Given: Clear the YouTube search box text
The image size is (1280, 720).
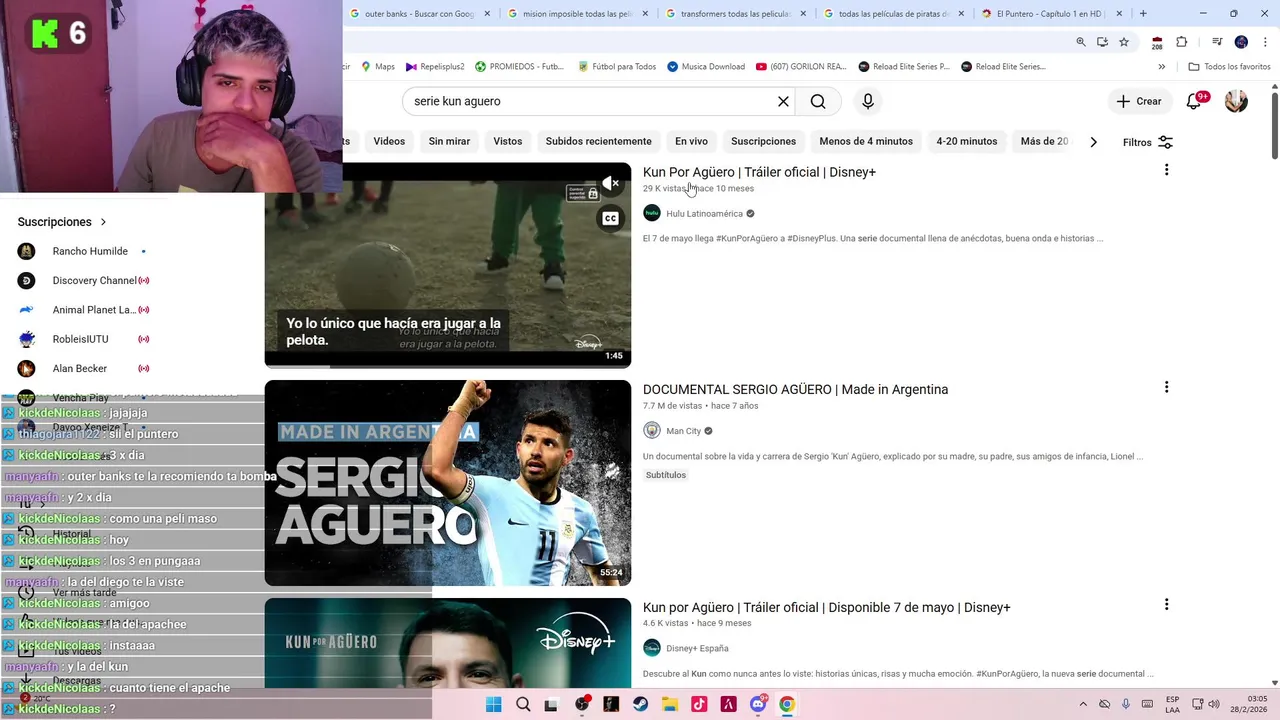Looking at the screenshot, I should pyautogui.click(x=783, y=101).
